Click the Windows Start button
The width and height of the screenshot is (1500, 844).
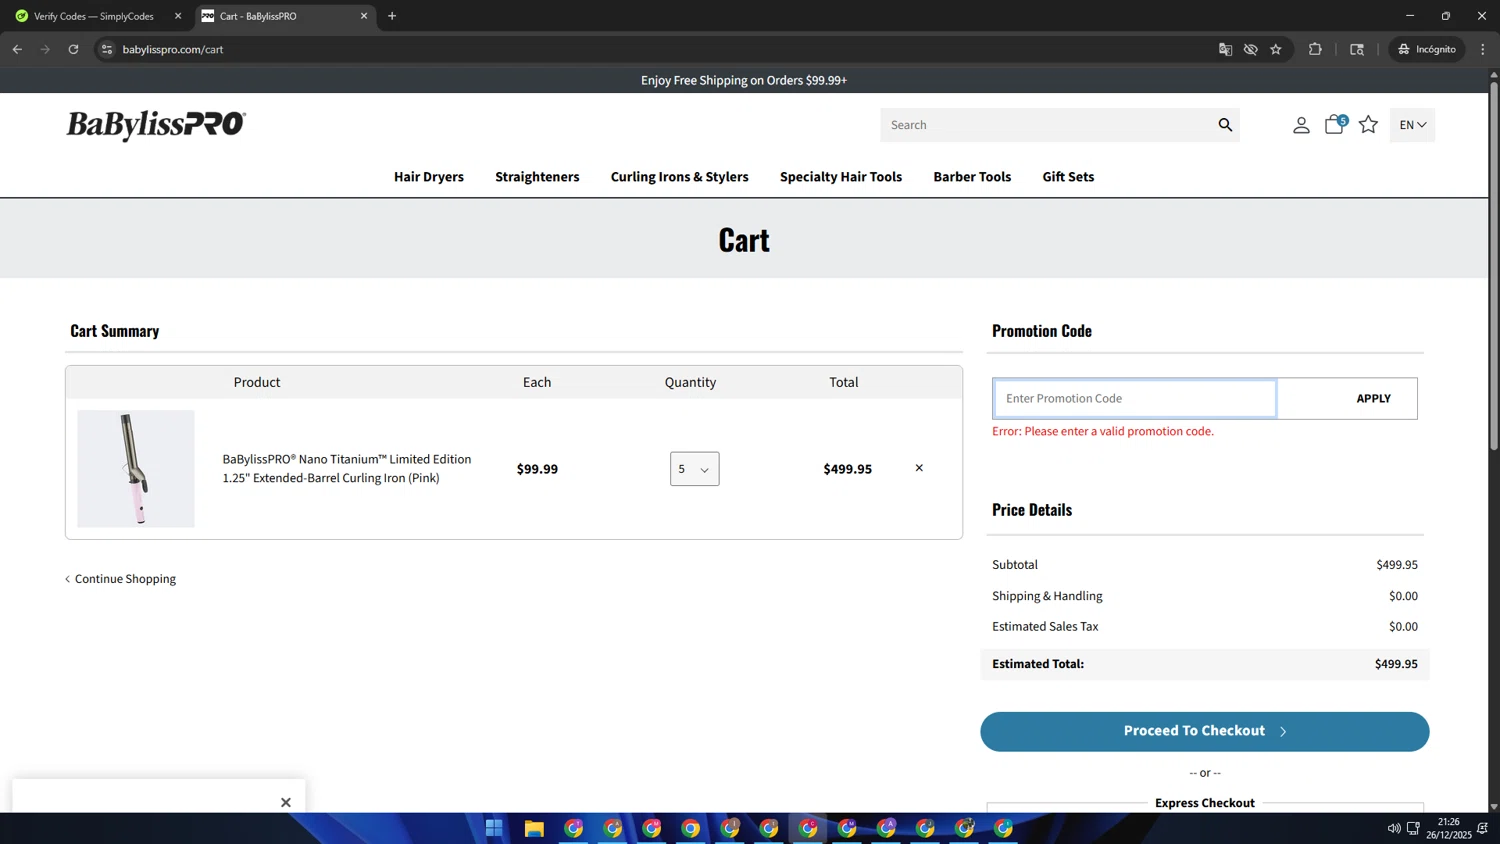(494, 828)
